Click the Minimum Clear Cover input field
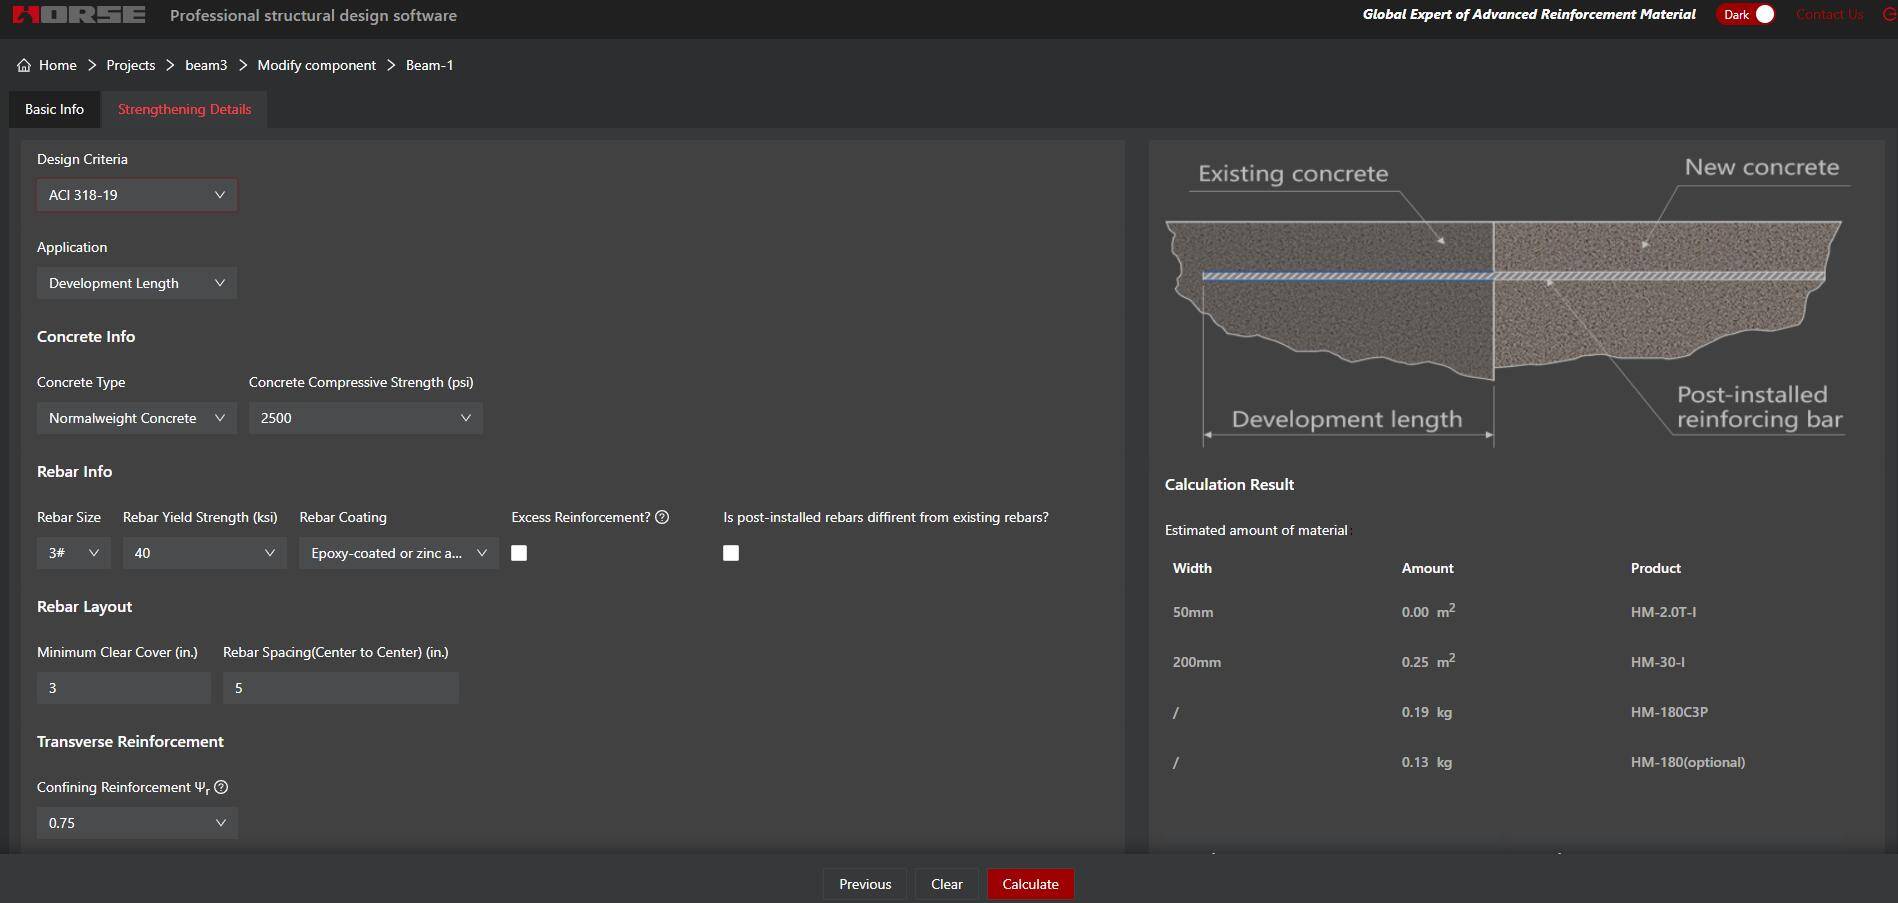Viewport: 1898px width, 903px height. pos(124,688)
